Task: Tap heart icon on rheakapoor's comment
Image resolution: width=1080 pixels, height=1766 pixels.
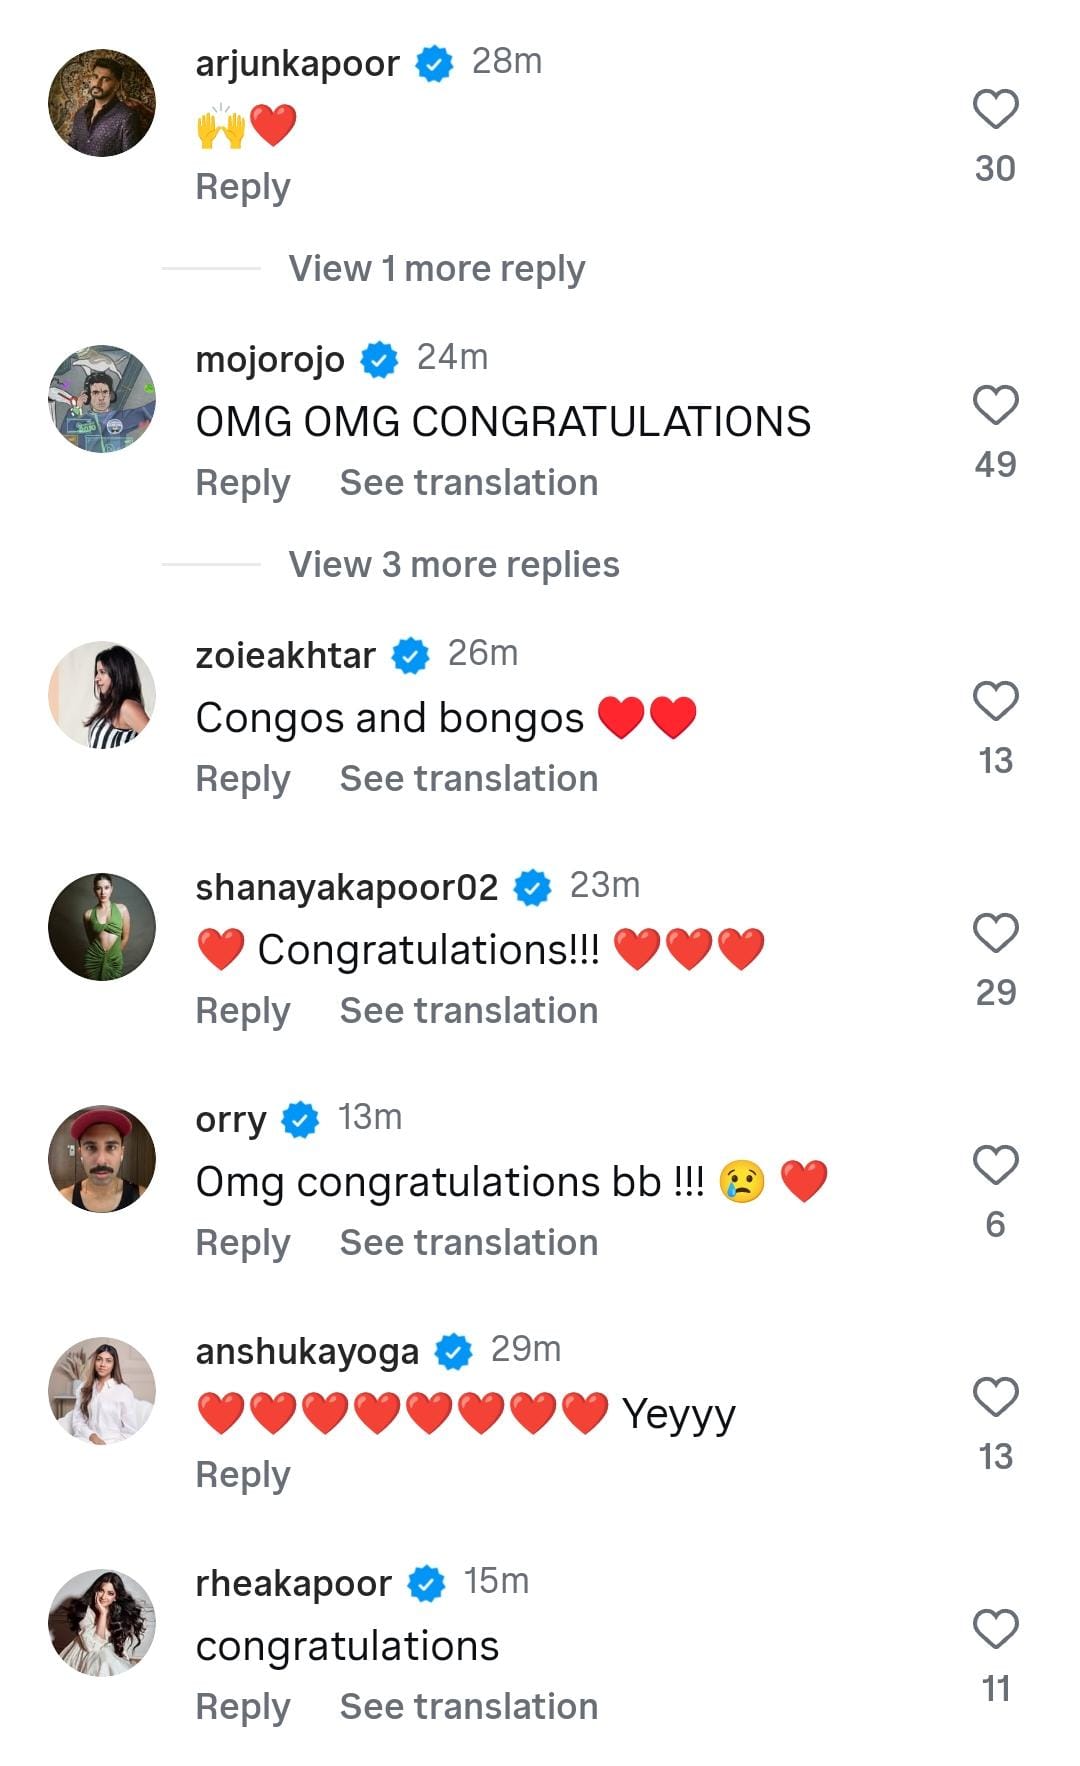Action: pyautogui.click(x=995, y=1629)
